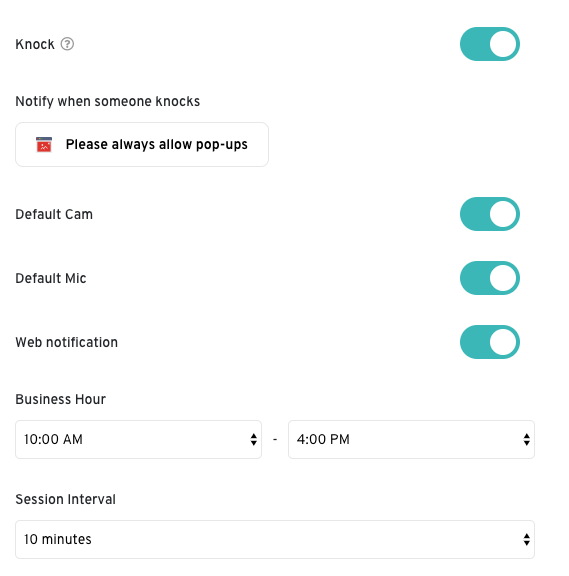Click the Notify when someone knocks label

pyautogui.click(x=108, y=101)
